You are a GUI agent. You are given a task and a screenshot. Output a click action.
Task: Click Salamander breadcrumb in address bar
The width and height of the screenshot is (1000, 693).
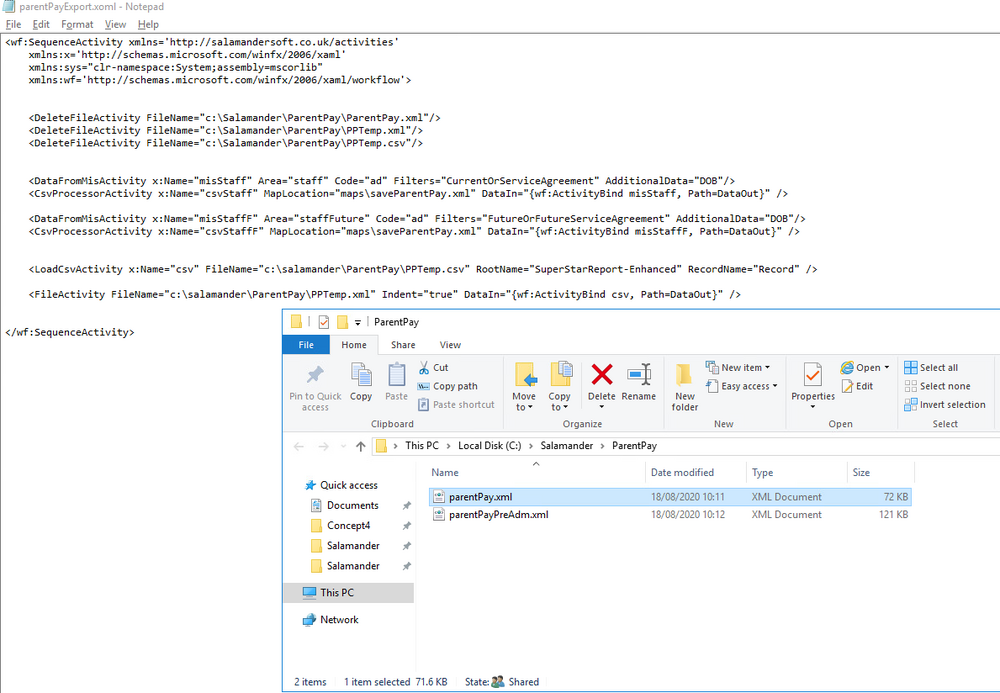click(566, 446)
